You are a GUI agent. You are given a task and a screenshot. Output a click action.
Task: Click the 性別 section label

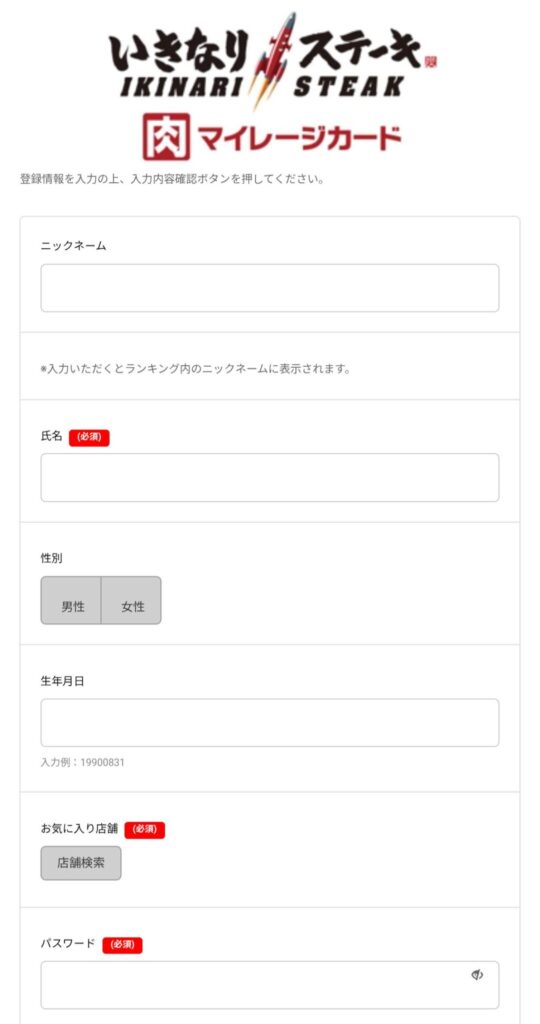click(52, 558)
